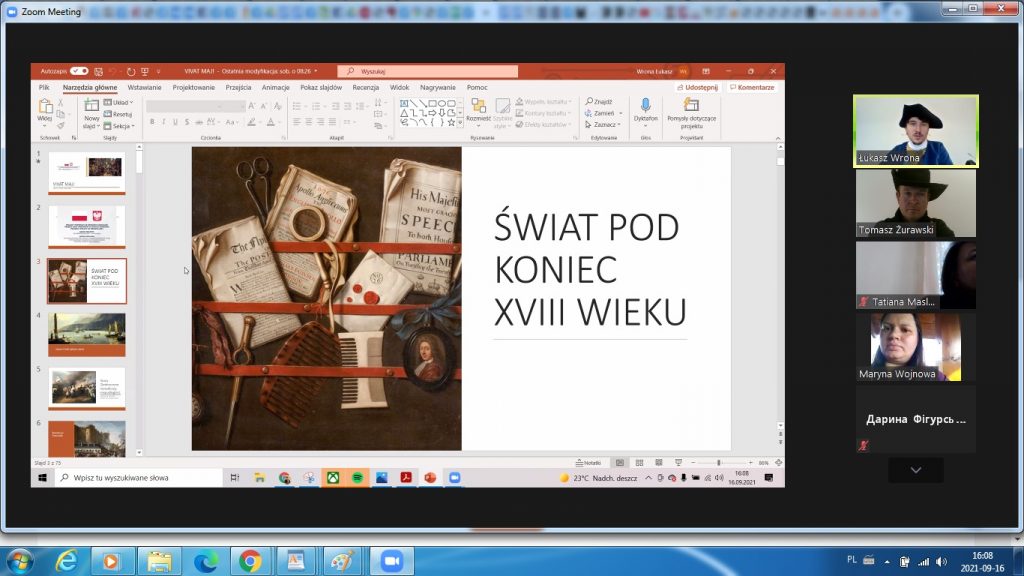
Task: Click the Wklej paste icon
Action: 46,106
